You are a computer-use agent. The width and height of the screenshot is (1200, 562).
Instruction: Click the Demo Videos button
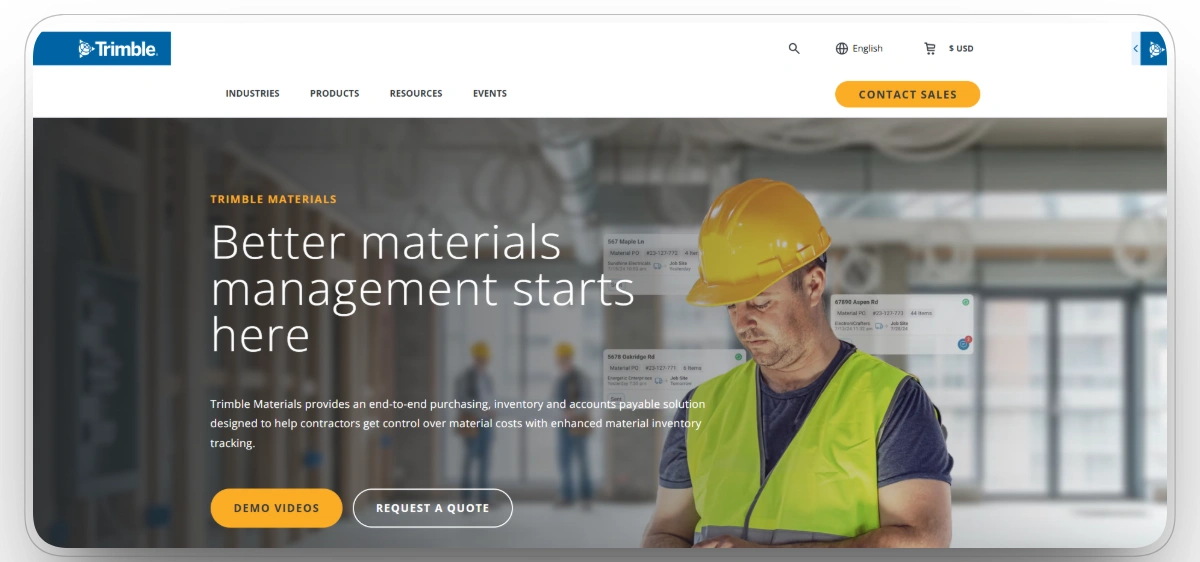pos(276,508)
